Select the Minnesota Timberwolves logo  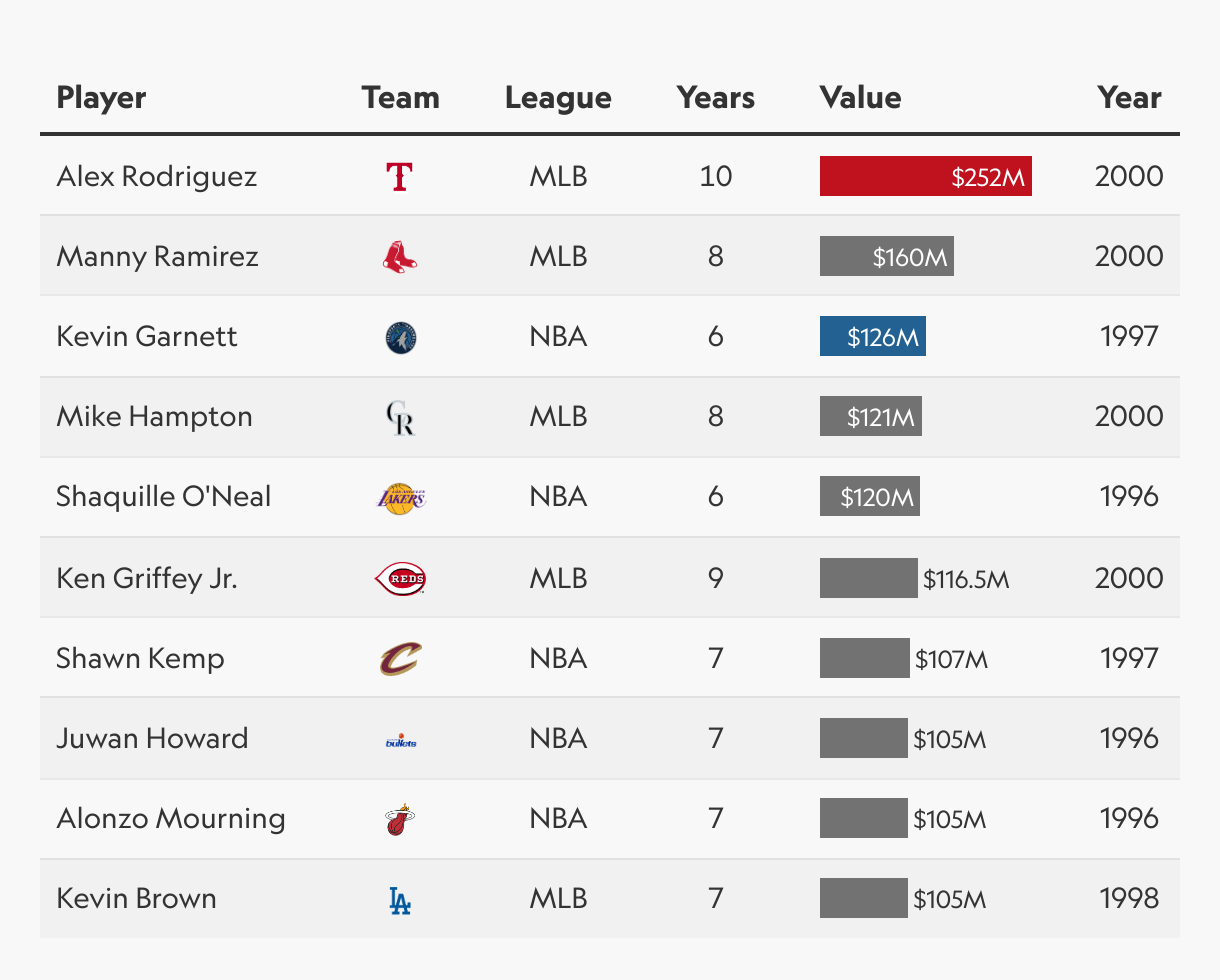(x=400, y=337)
